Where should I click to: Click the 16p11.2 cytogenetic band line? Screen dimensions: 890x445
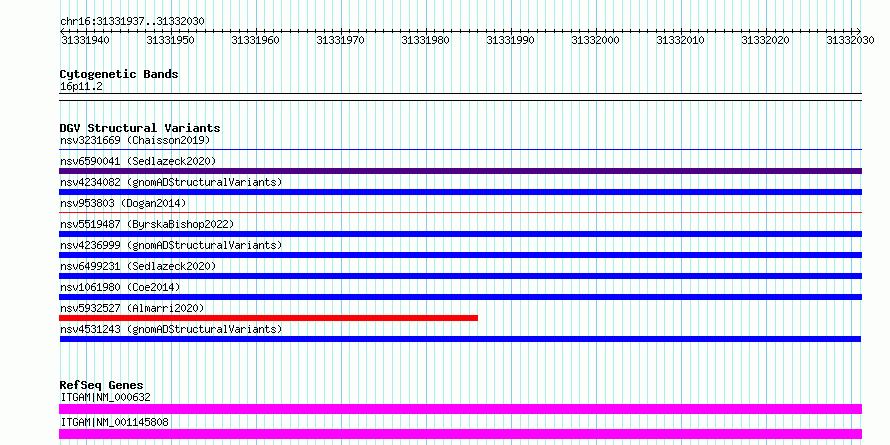point(460,97)
